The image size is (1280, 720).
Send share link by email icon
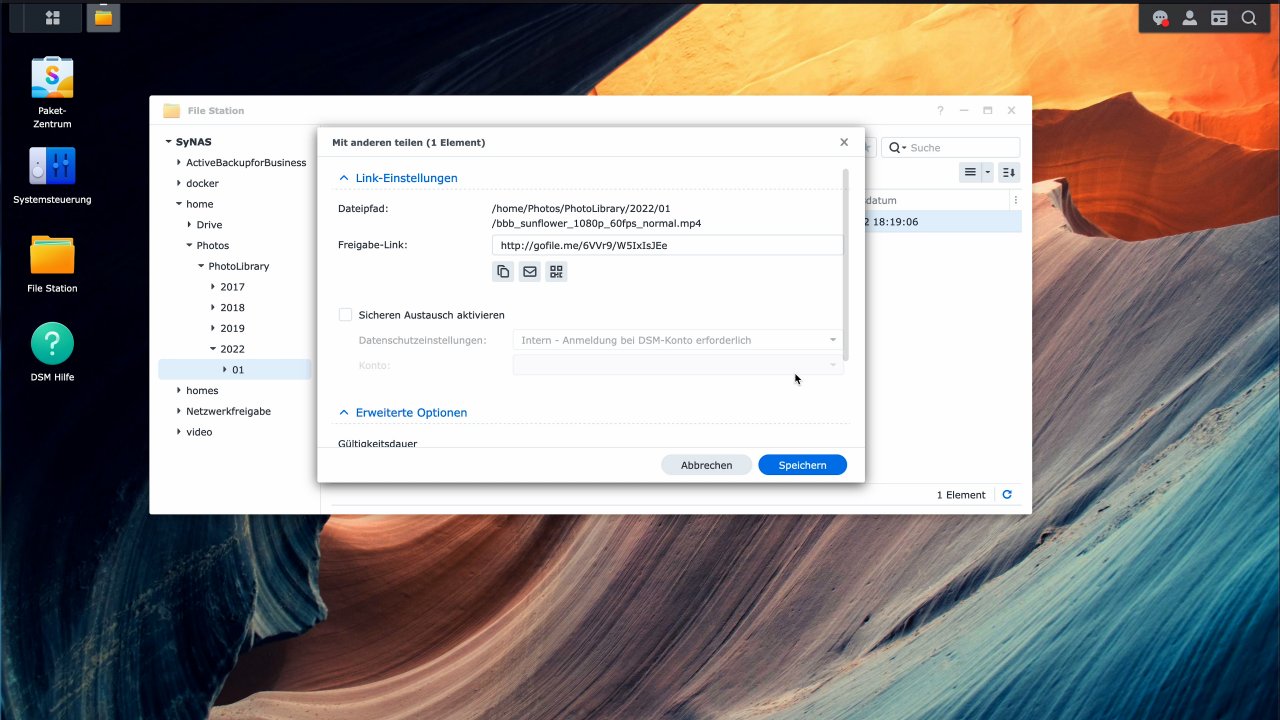point(530,271)
